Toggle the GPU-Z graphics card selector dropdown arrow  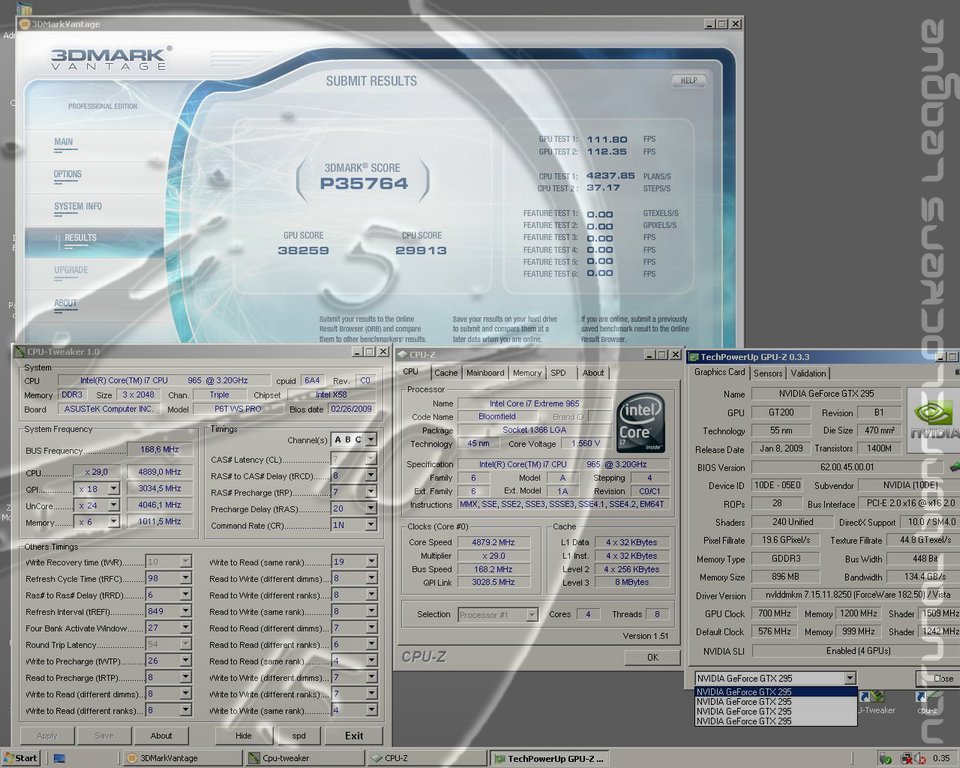(850, 678)
